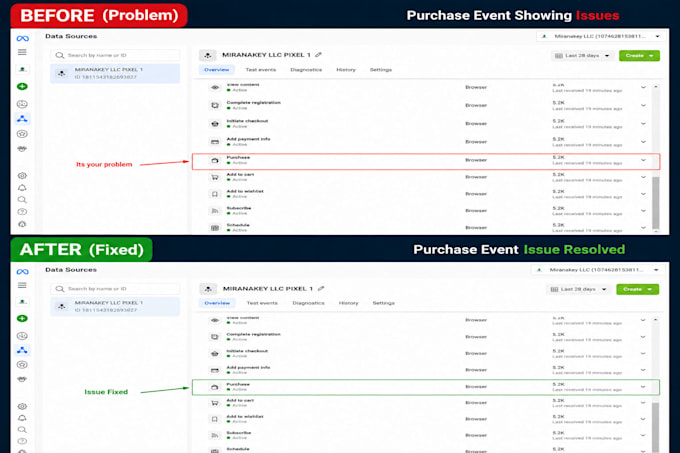Image resolution: width=680 pixels, height=453 pixels.
Task: Open the hamburger menu in the AFTER screenshot sidebar
Action: (x=22, y=285)
